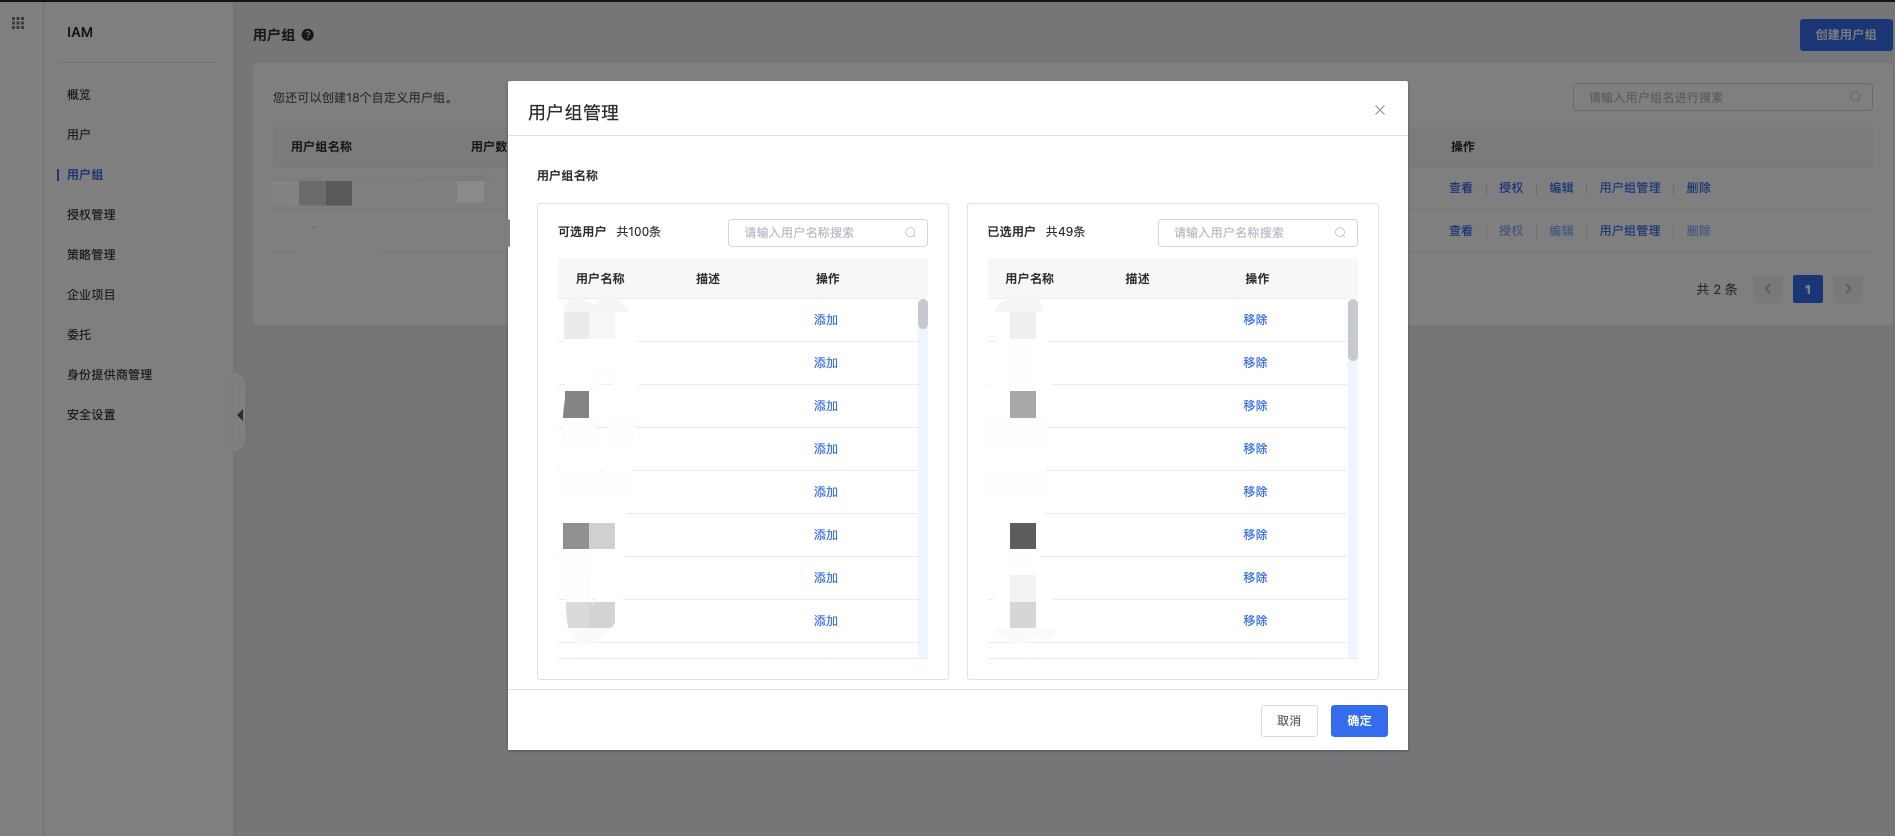The height and width of the screenshot is (836, 1896).
Task: Click 添加 for the seventh available user
Action: tap(826, 578)
